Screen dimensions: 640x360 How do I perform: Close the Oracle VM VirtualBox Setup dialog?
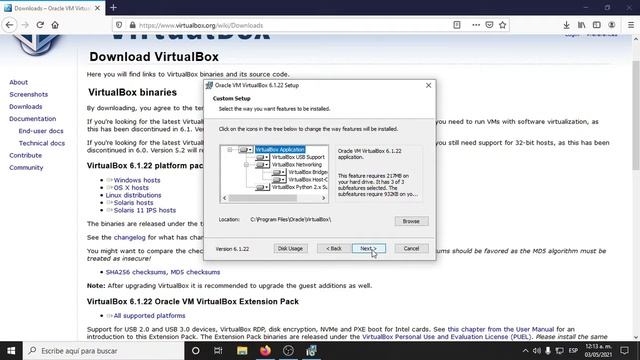428,85
